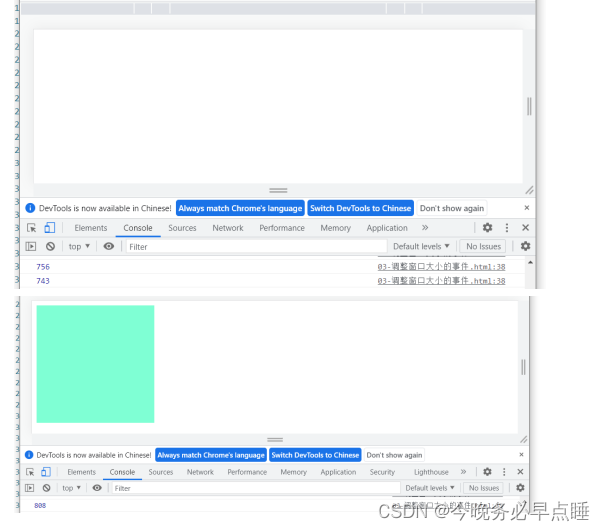This screenshot has width=605, height=531.
Task: Click Switch DevTools to Chinese in upper banner
Action: 360,208
